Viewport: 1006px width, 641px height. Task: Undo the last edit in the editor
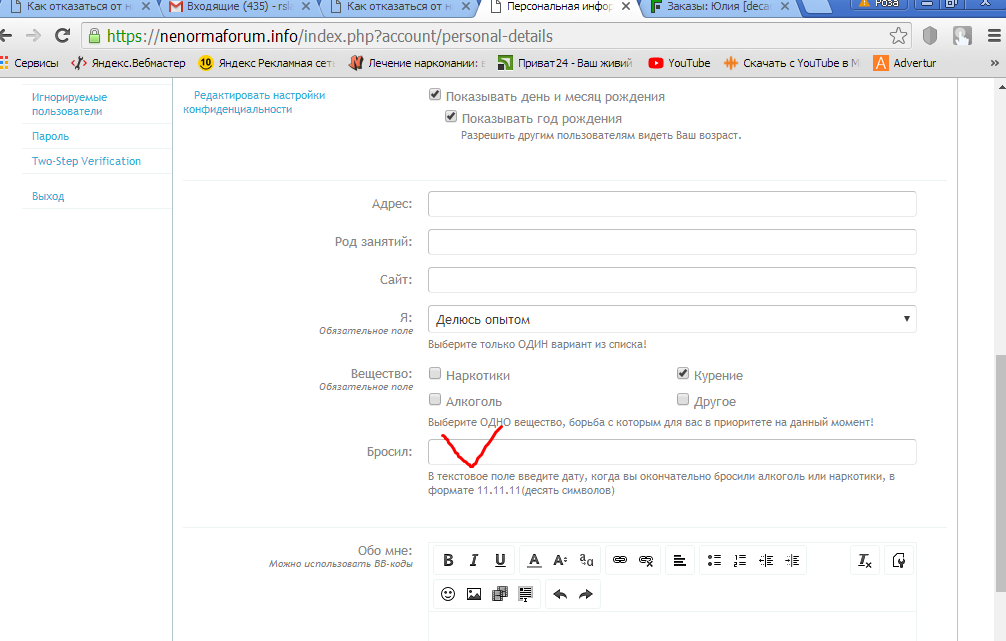[560, 594]
